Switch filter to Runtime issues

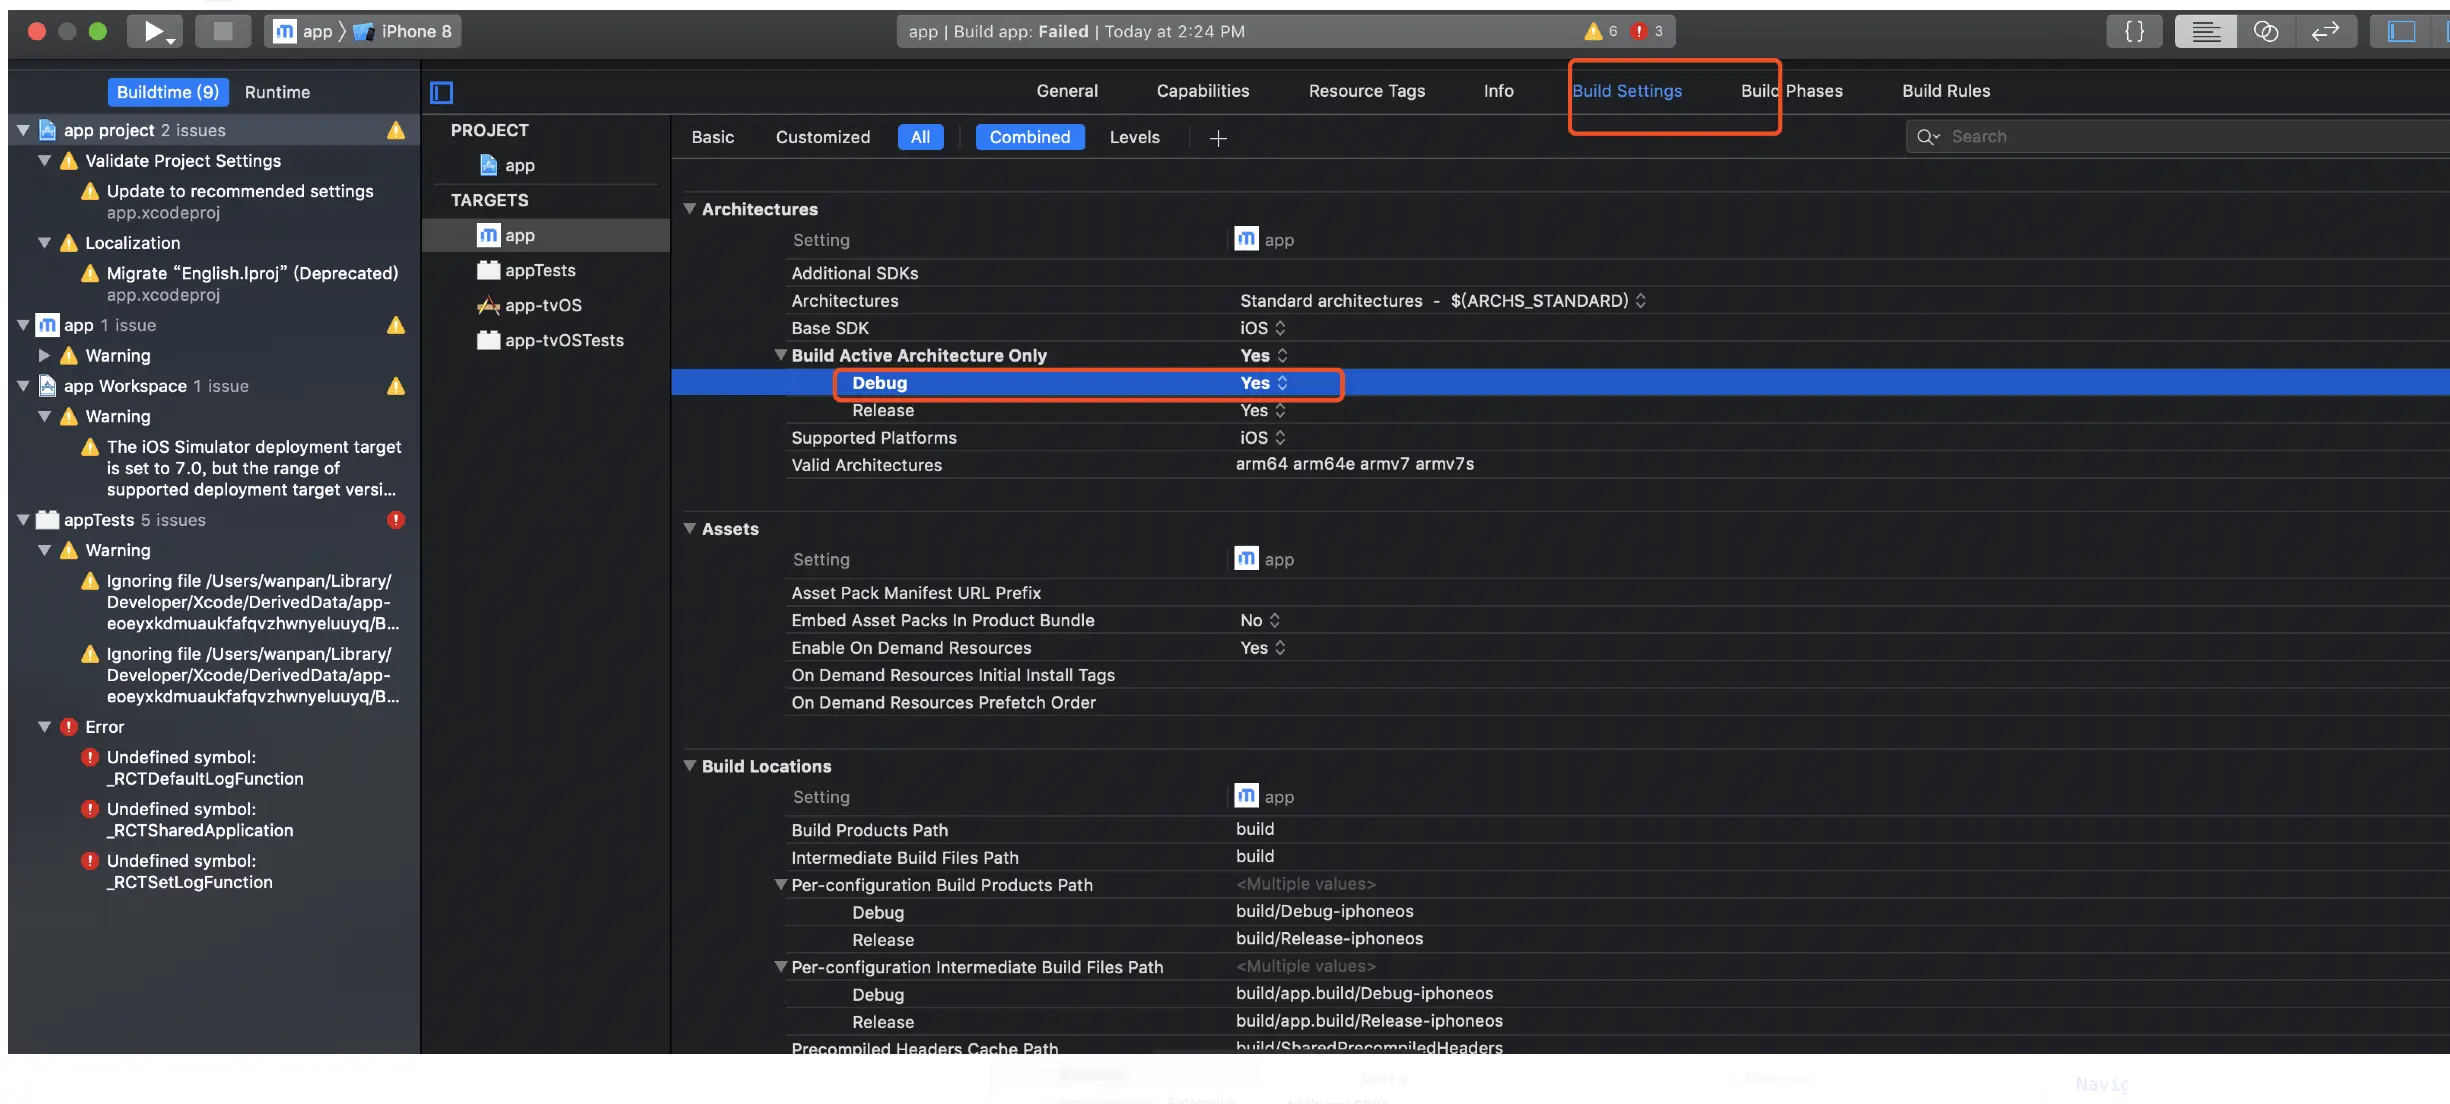click(x=277, y=92)
